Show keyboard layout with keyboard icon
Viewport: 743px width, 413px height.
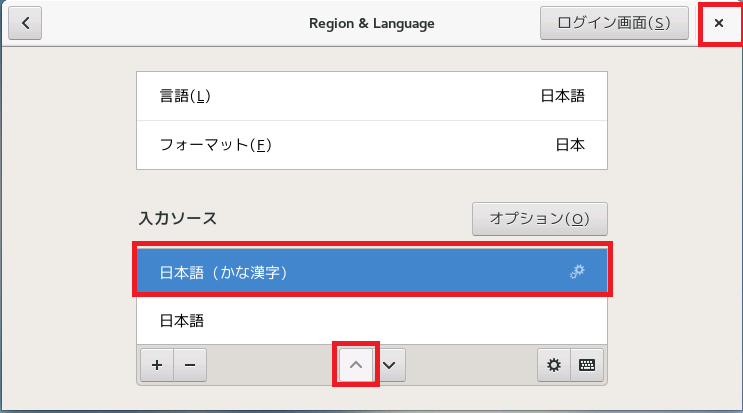pyautogui.click(x=587, y=366)
